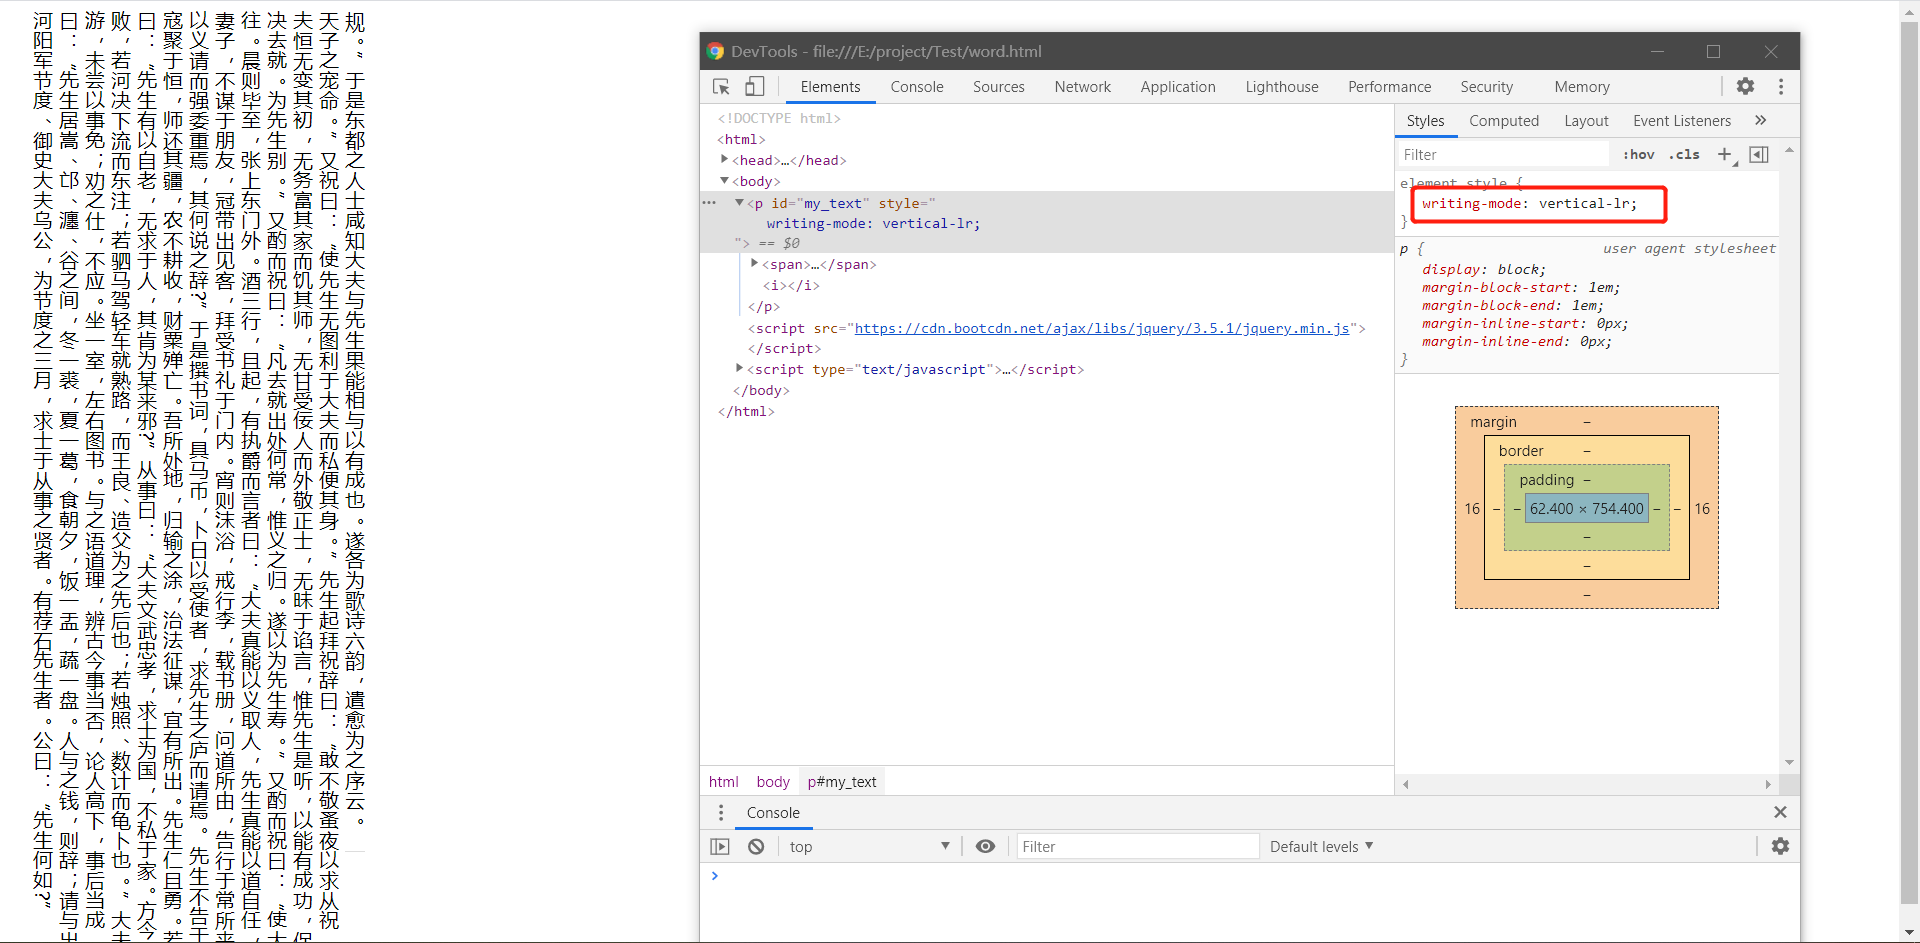This screenshot has width=1920, height=943.
Task: Collapse the body element node
Action: point(724,181)
